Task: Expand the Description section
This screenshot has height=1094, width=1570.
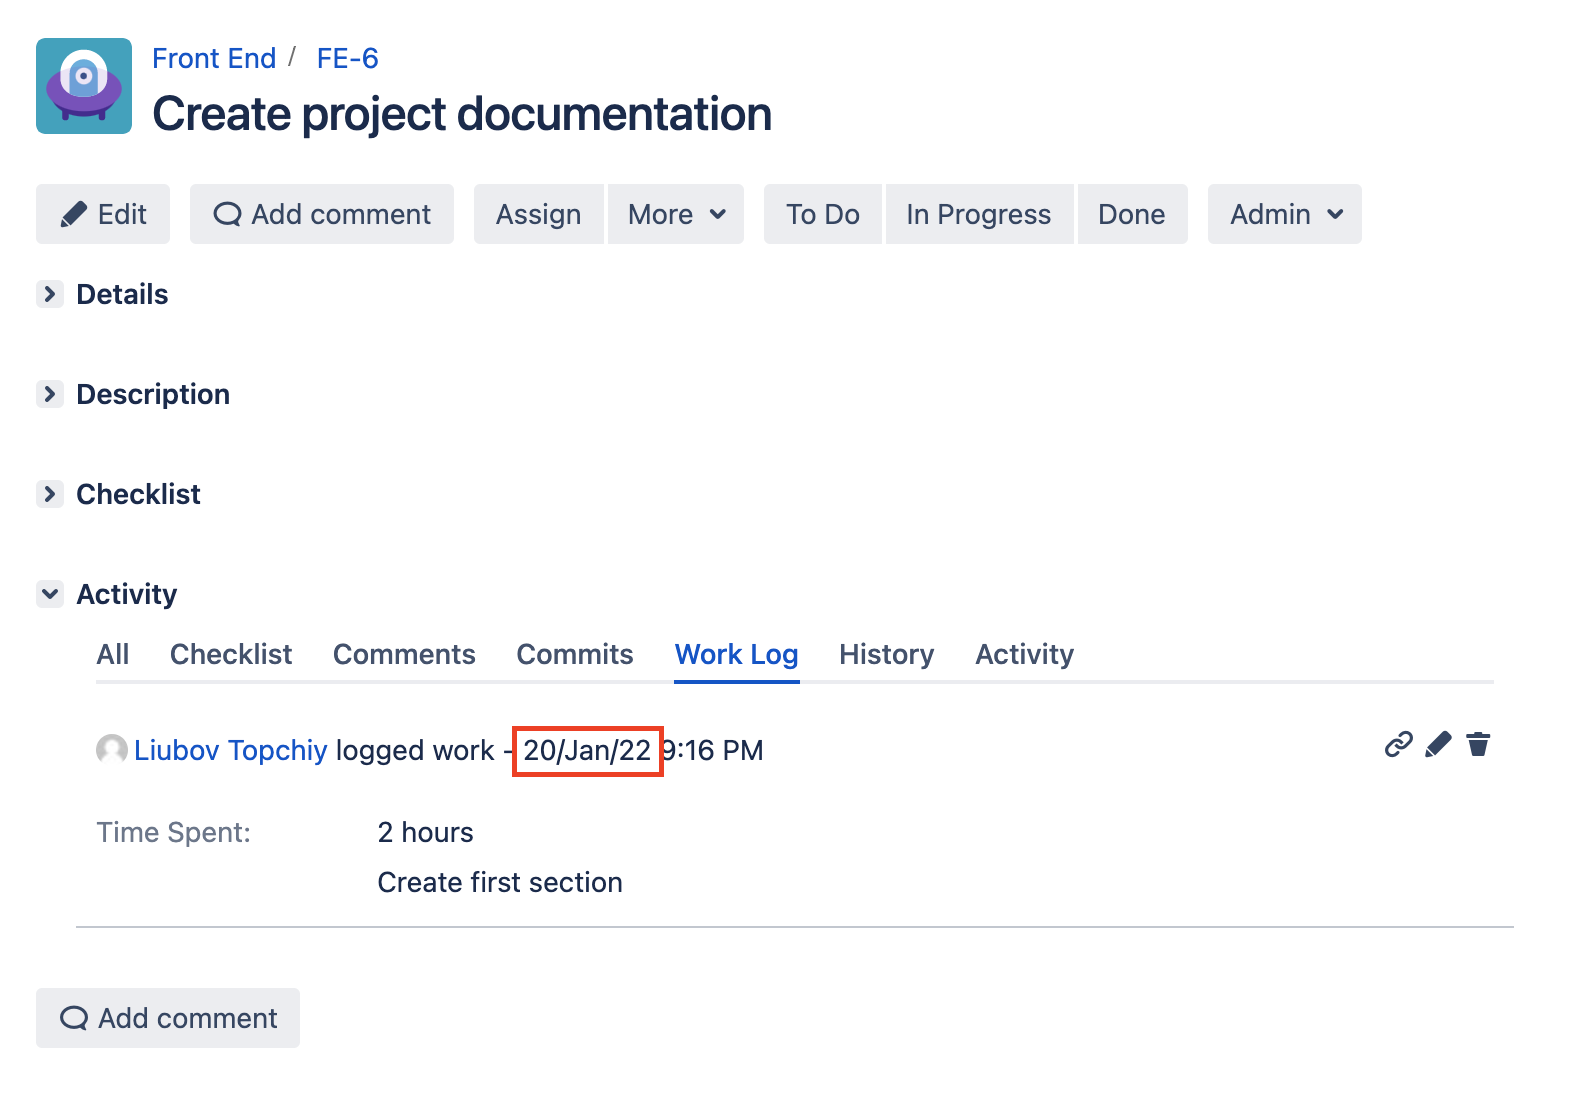Action: (50, 394)
